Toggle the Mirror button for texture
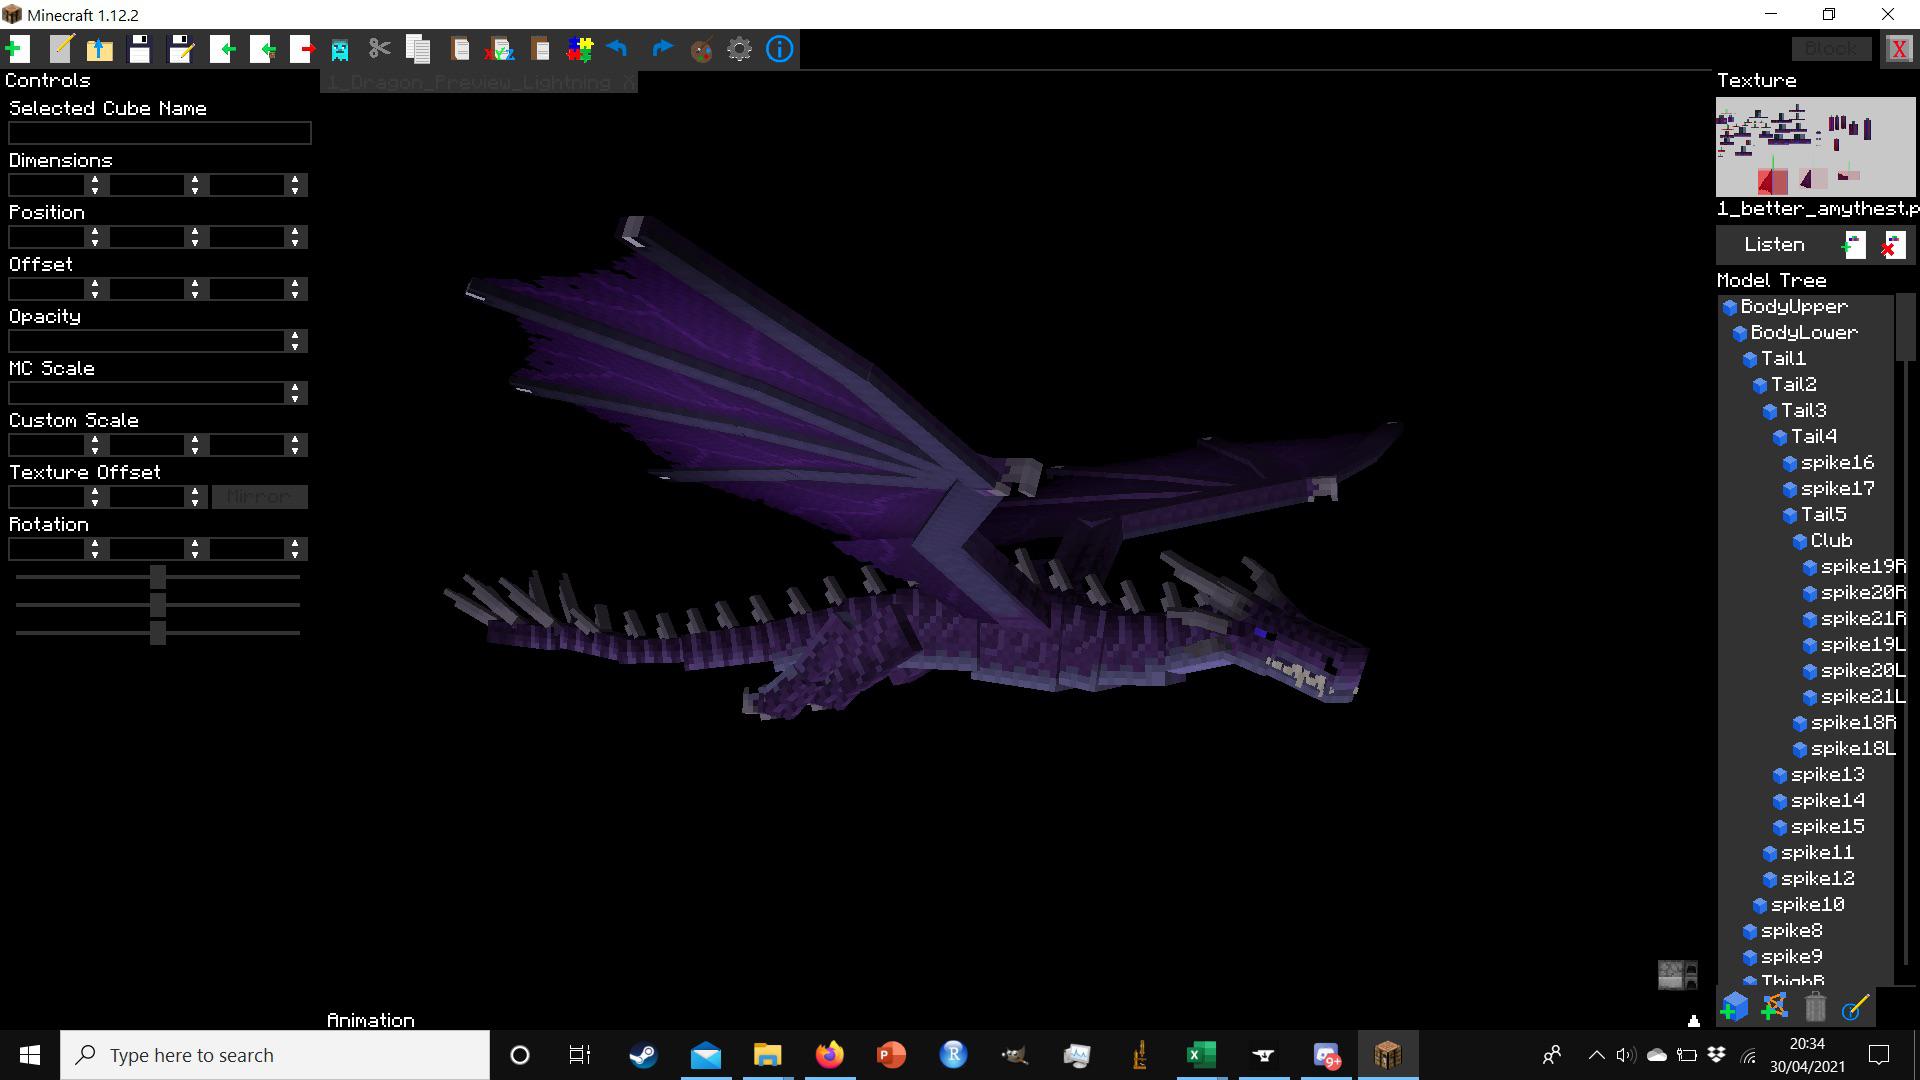This screenshot has height=1080, width=1920. pyautogui.click(x=259, y=497)
